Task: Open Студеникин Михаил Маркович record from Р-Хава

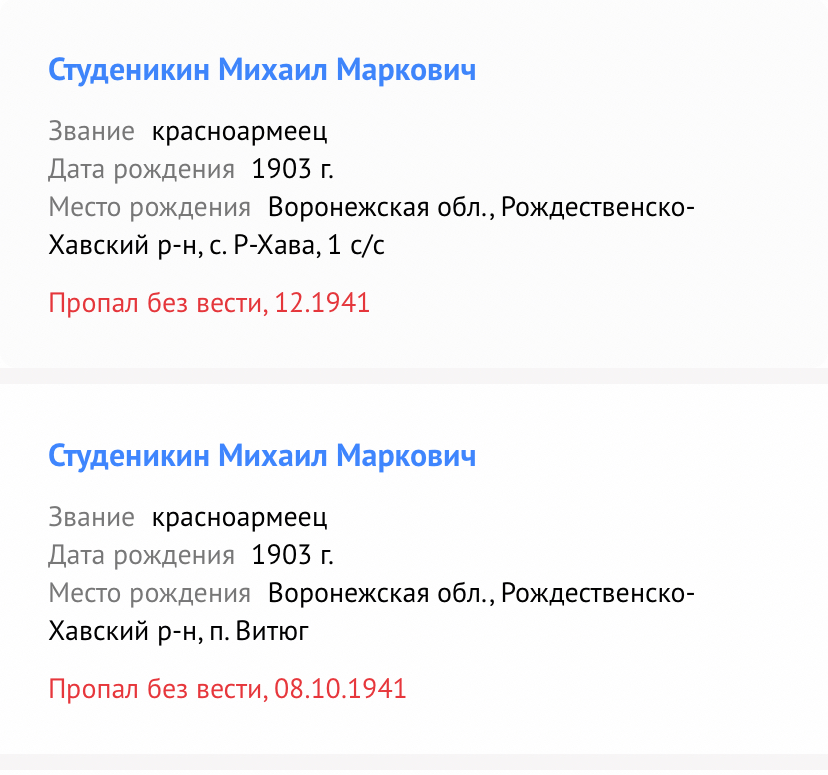Action: point(262,71)
